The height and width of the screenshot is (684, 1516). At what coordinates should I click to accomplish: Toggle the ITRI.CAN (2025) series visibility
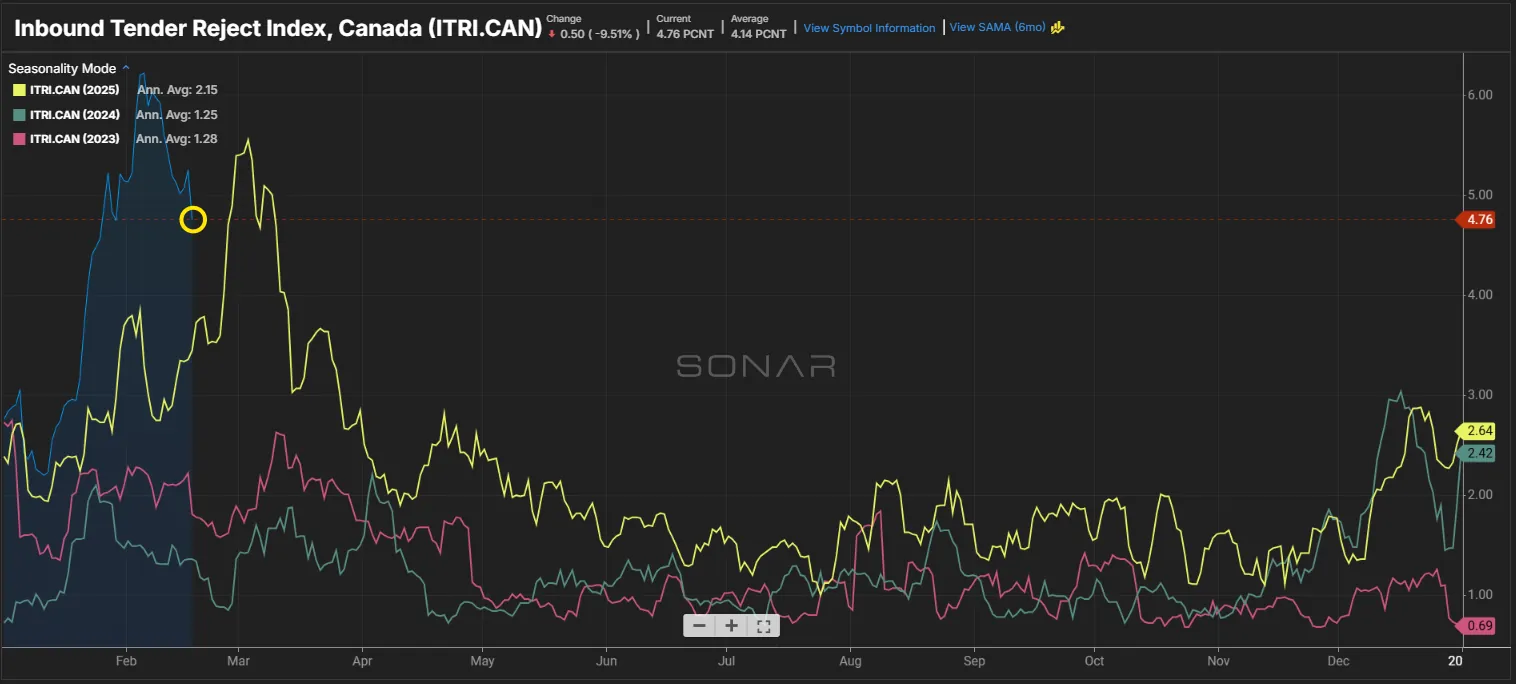75,90
